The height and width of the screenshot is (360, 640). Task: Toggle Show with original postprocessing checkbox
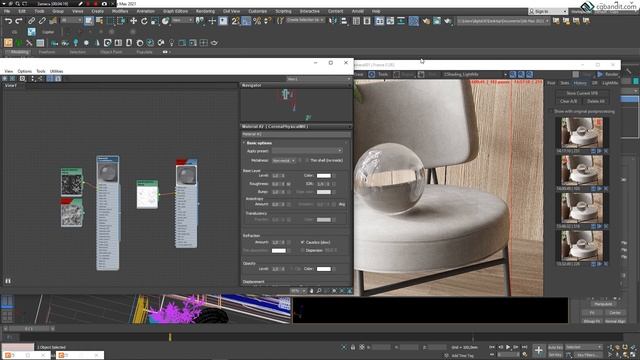[x=551, y=111]
